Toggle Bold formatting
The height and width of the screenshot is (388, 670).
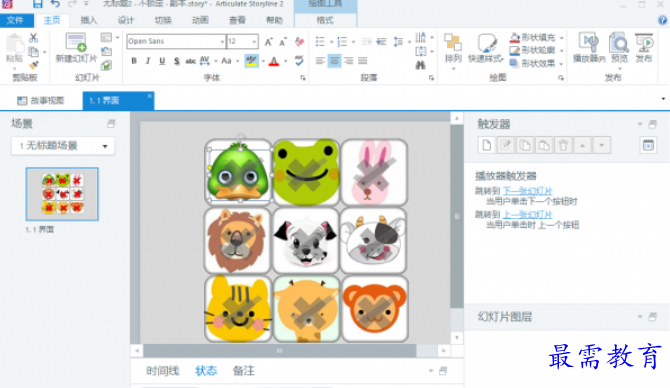pyautogui.click(x=134, y=61)
